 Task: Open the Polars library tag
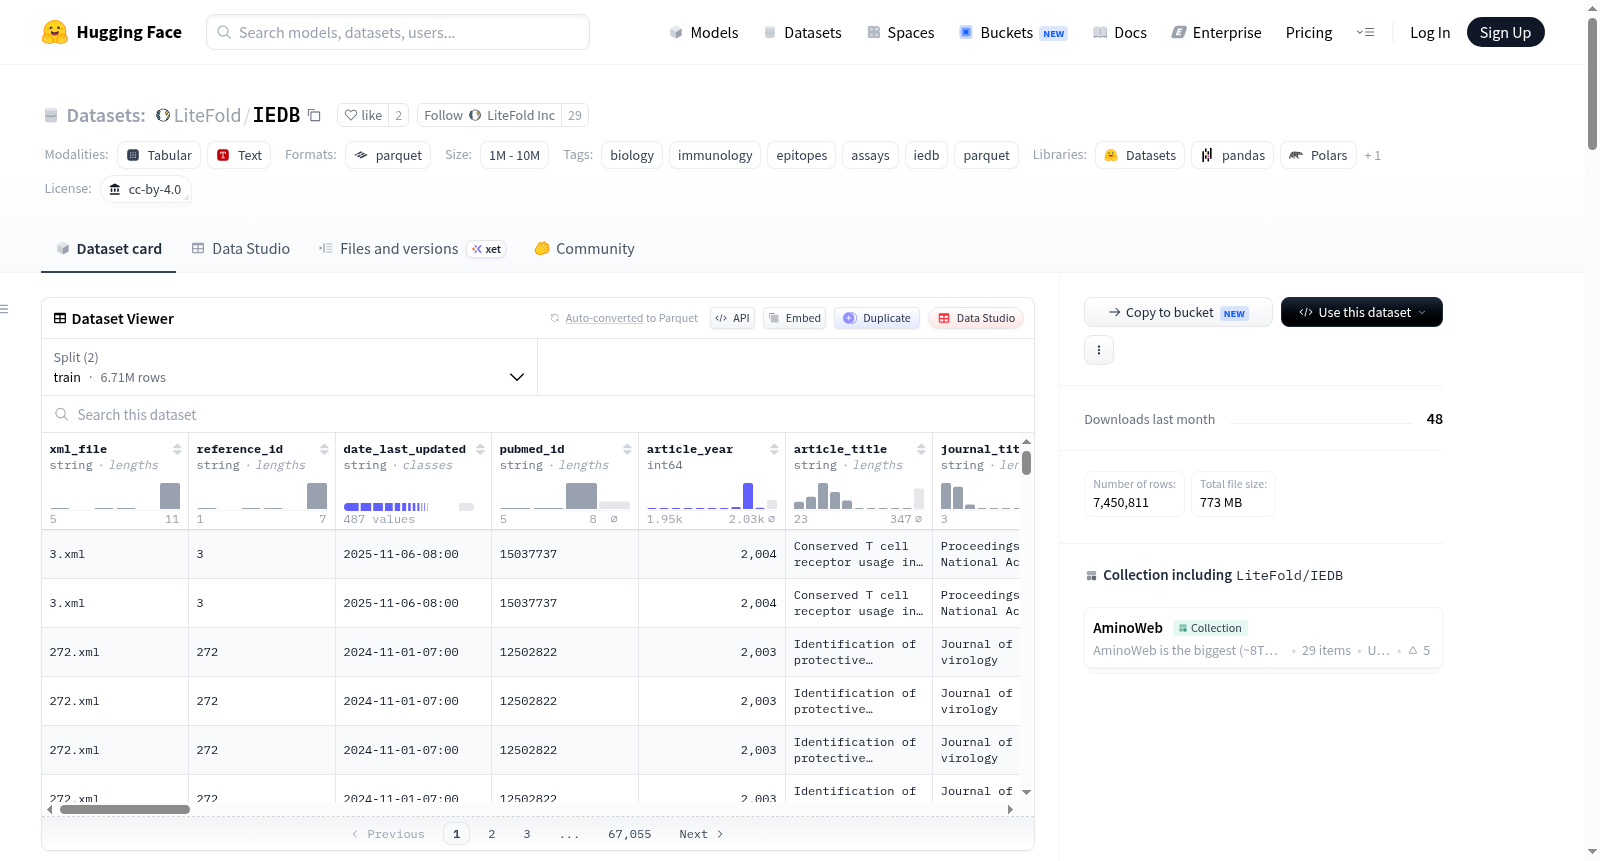[x=1319, y=155]
